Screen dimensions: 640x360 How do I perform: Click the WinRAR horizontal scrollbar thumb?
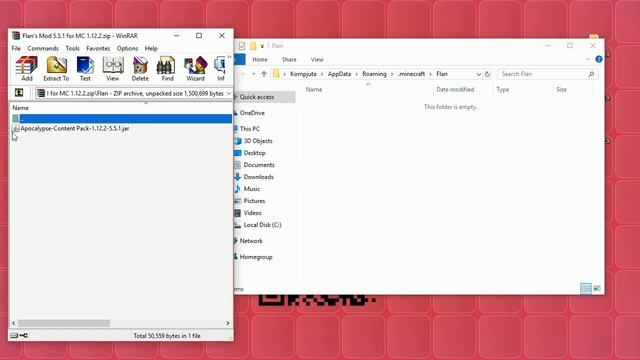(64, 323)
